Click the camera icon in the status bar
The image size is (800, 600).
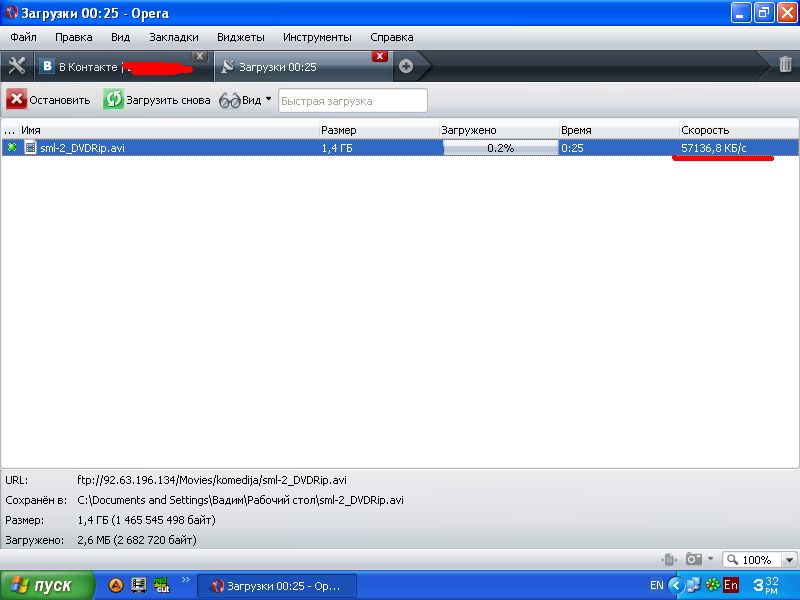click(694, 559)
